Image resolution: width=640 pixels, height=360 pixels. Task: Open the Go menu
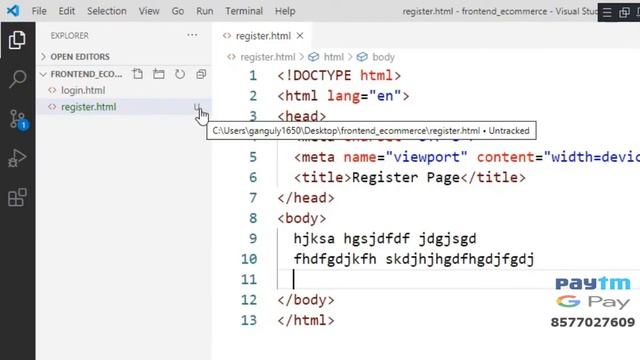(178, 11)
